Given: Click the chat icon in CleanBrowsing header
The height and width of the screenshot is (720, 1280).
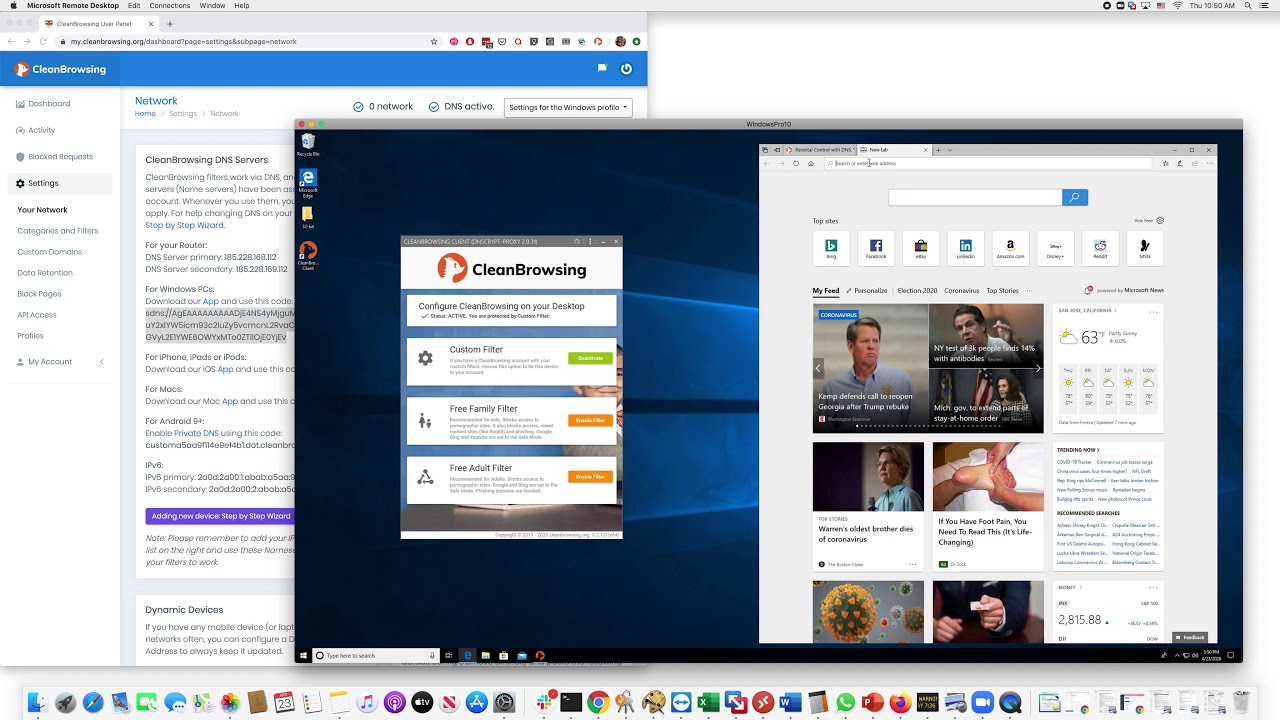Looking at the screenshot, I should (x=602, y=69).
